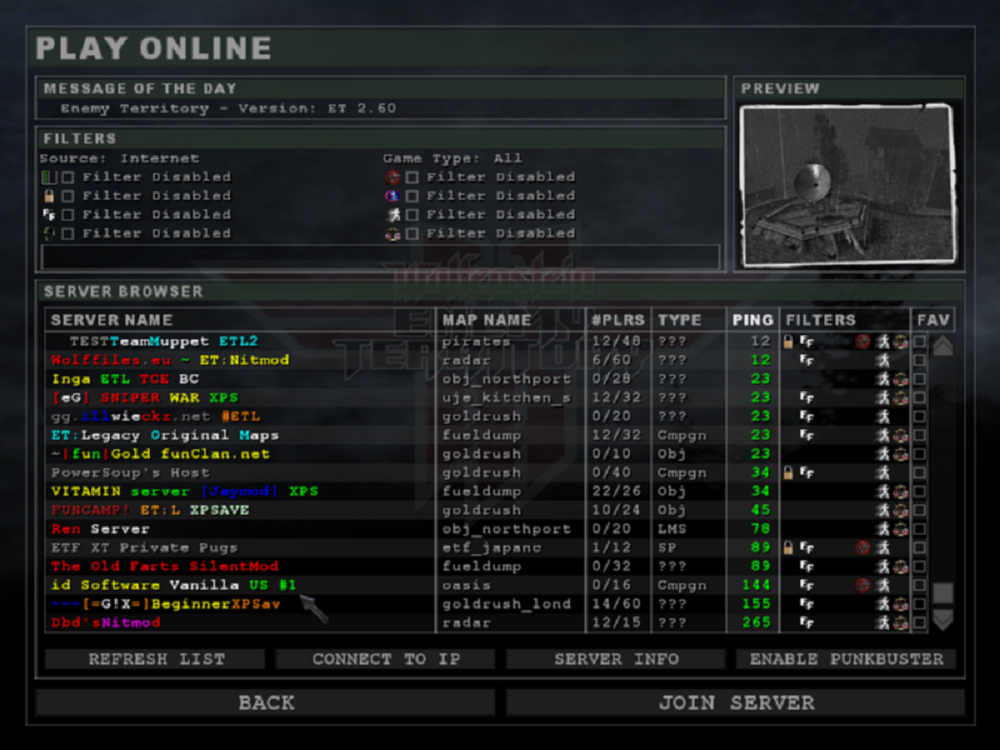Click the friendly fire FF filter icon
Screen dimensions: 1000x750
[49, 214]
